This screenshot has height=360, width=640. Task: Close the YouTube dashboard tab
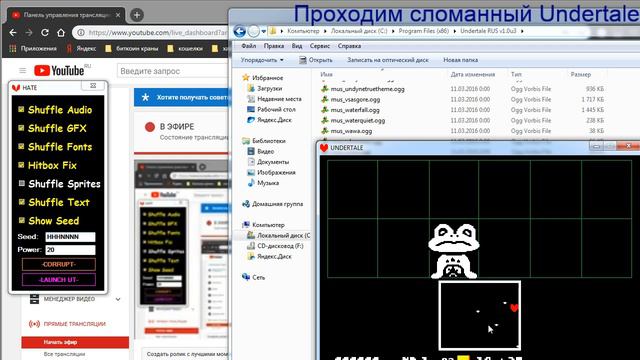tap(118, 15)
